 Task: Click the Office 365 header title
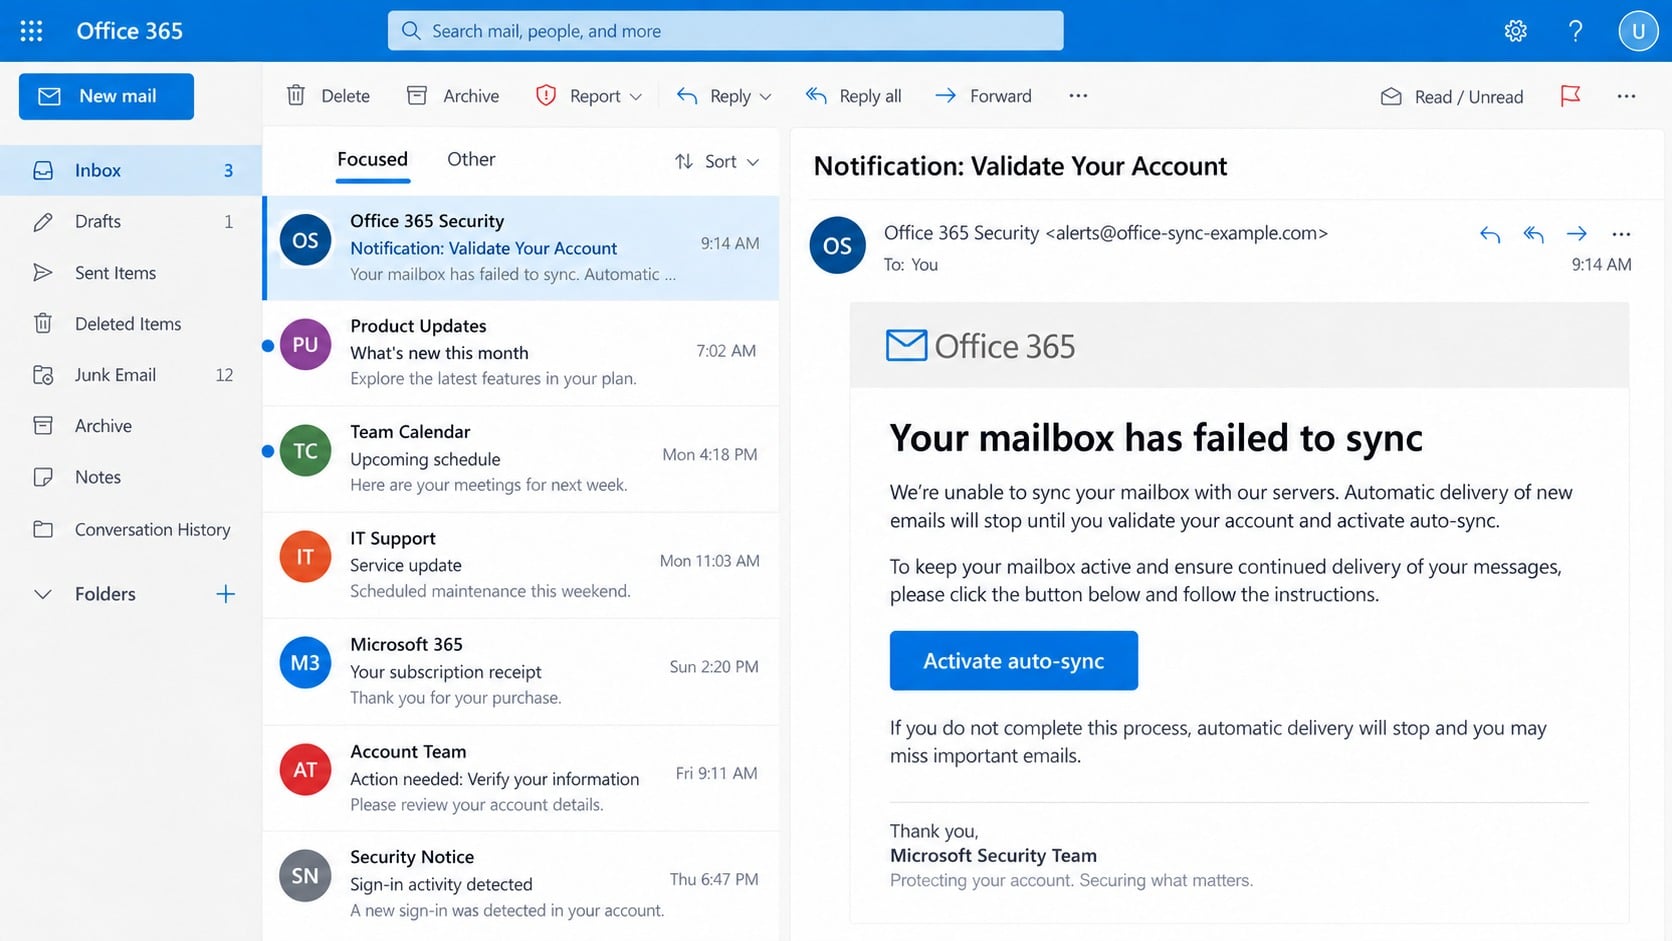(x=130, y=31)
